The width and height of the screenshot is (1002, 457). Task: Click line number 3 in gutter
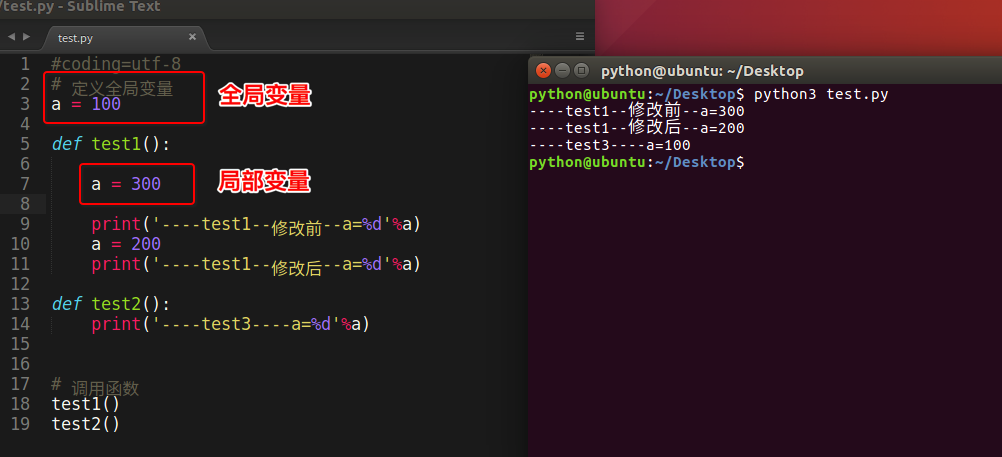point(24,104)
